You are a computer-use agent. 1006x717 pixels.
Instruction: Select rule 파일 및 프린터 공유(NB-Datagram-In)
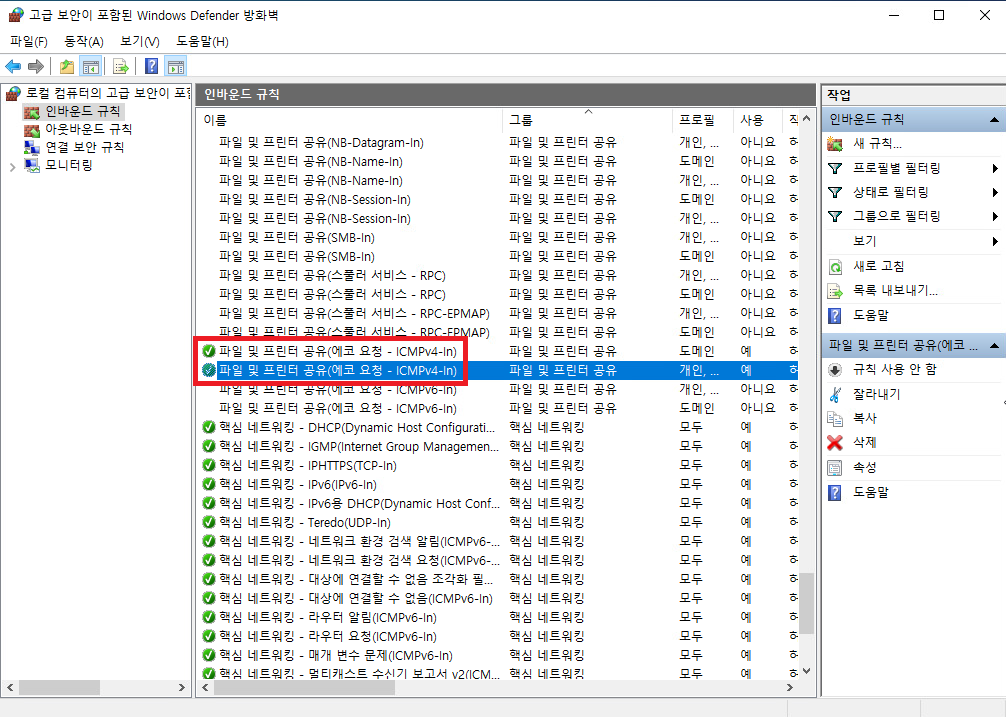[321, 142]
